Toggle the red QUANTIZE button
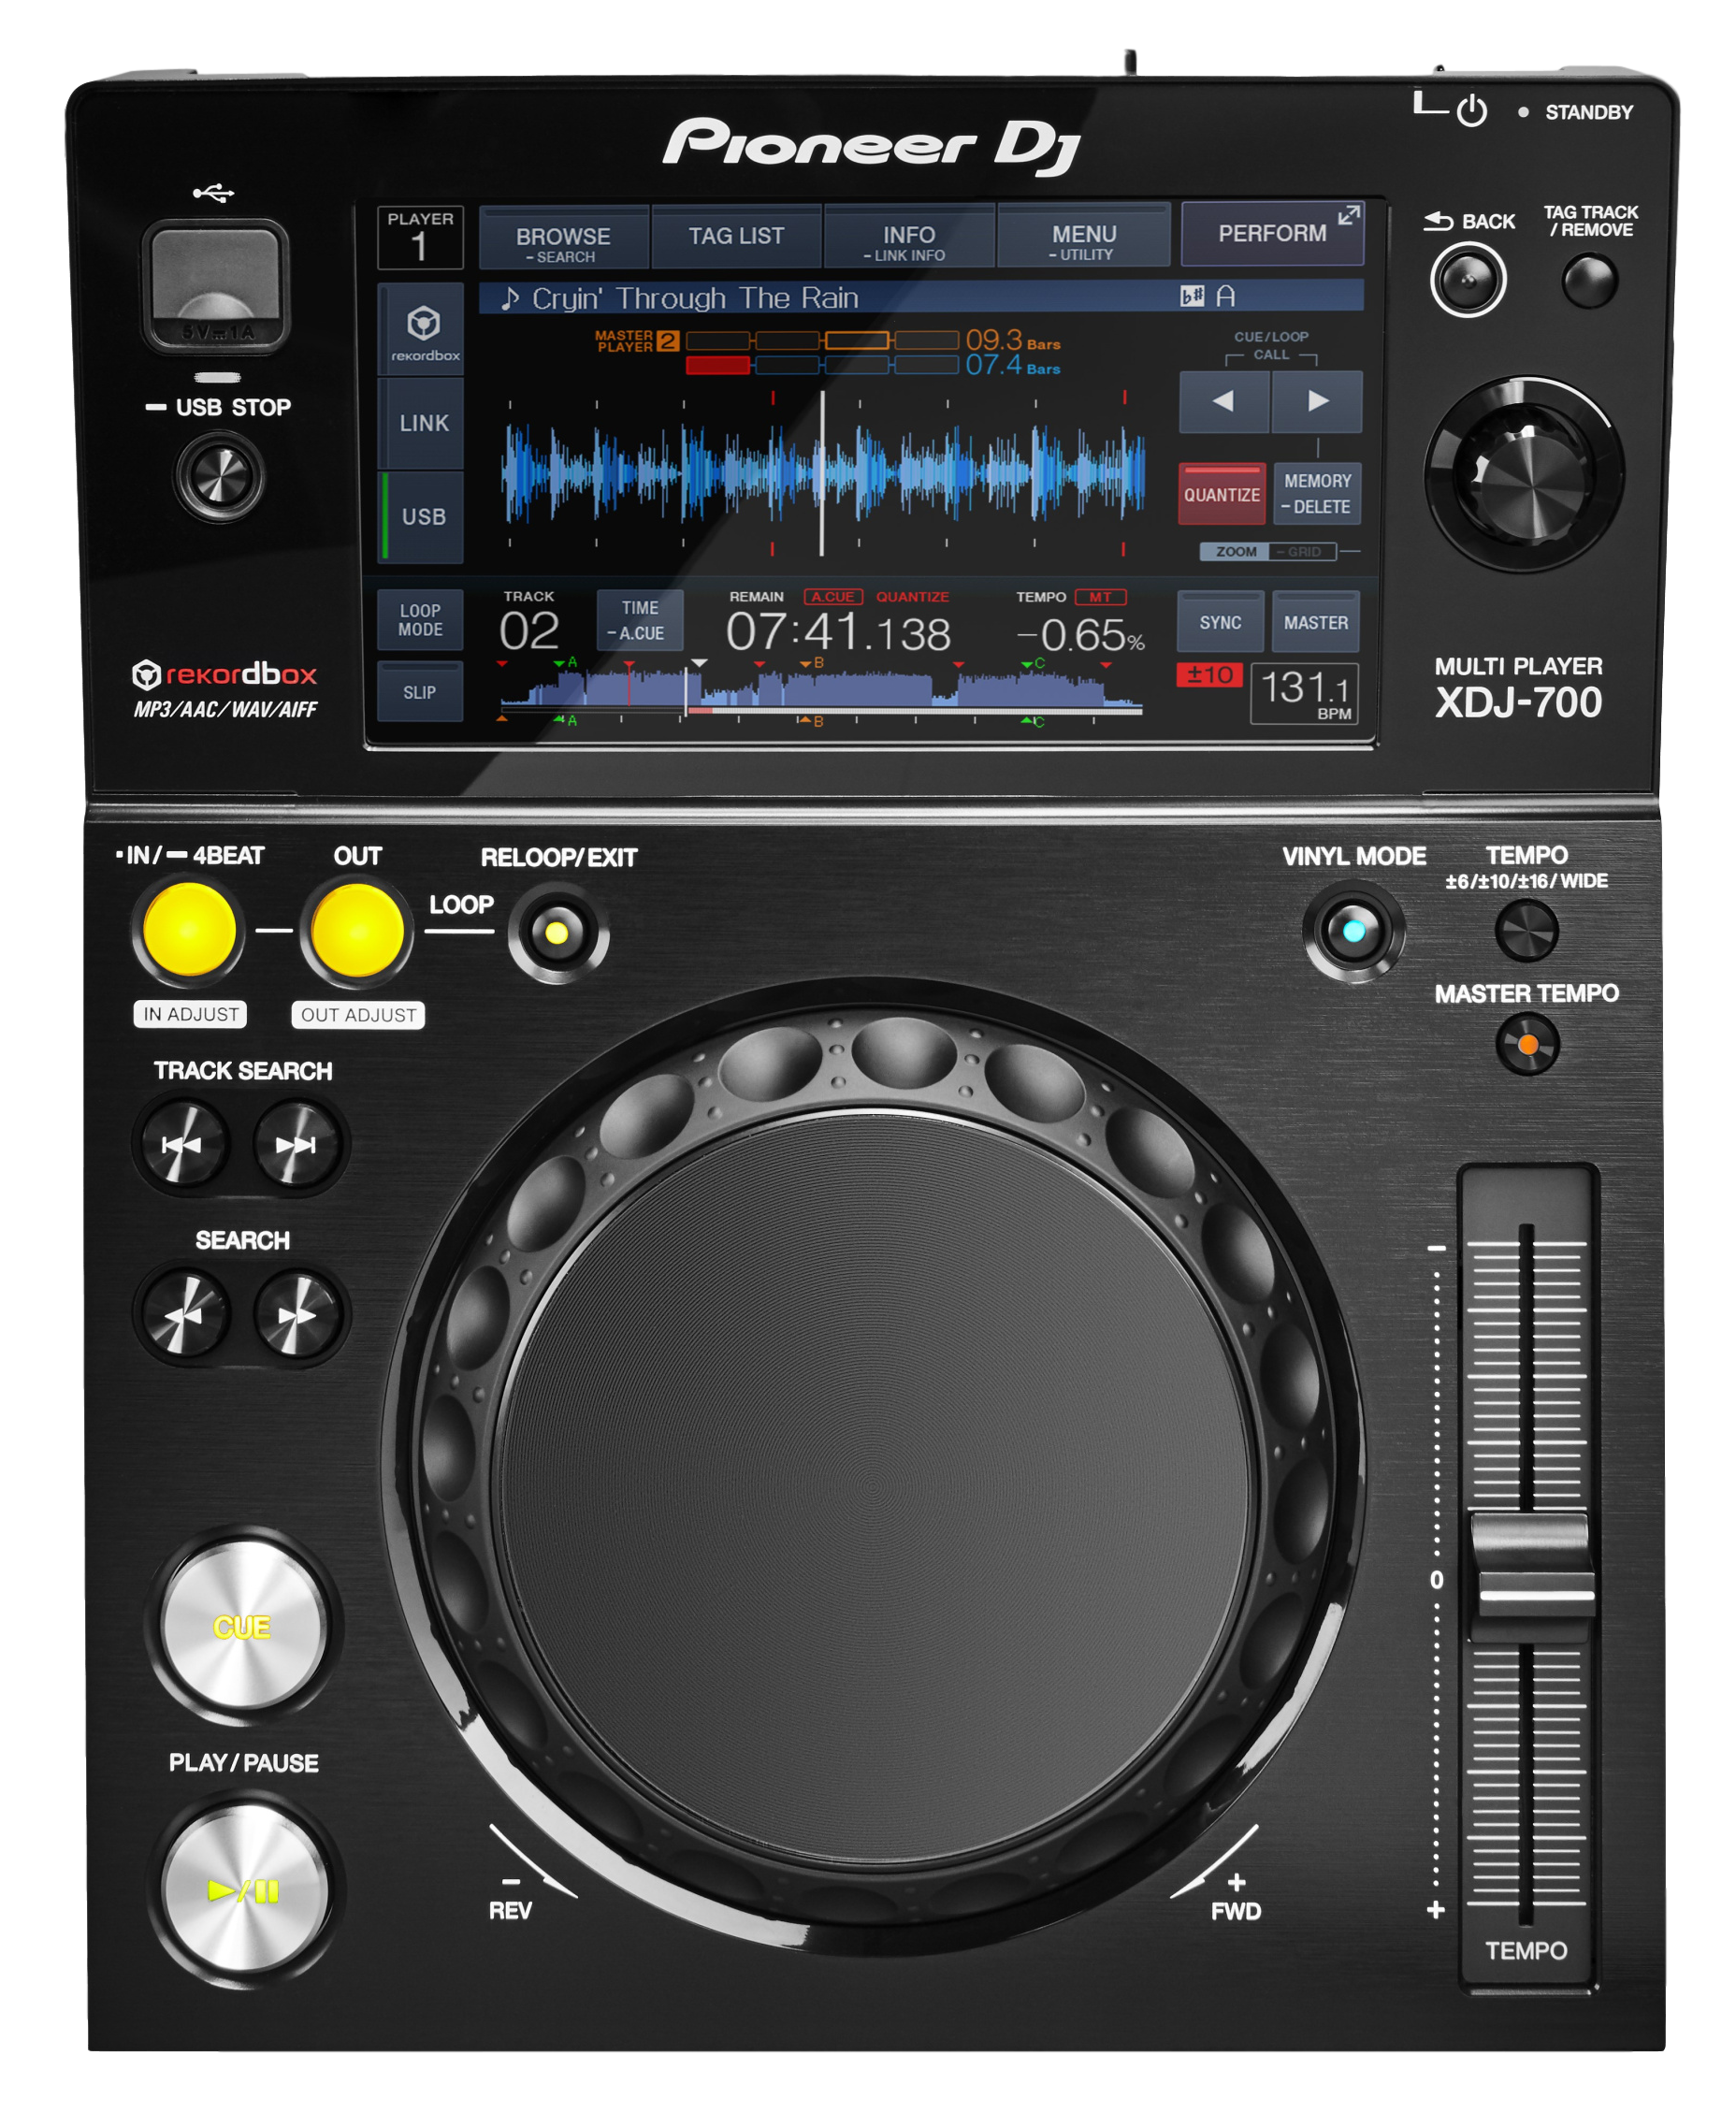Image resolution: width=1736 pixels, height=2113 pixels. pyautogui.click(x=1222, y=494)
